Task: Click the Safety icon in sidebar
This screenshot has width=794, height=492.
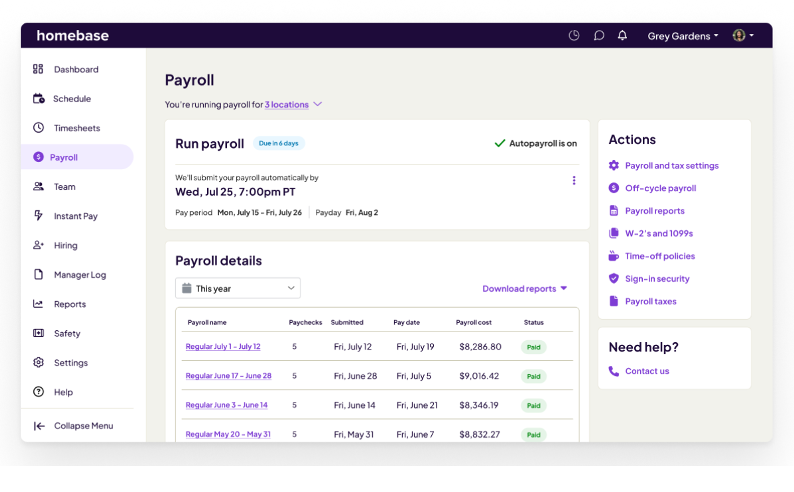Action: pyautogui.click(x=38, y=333)
